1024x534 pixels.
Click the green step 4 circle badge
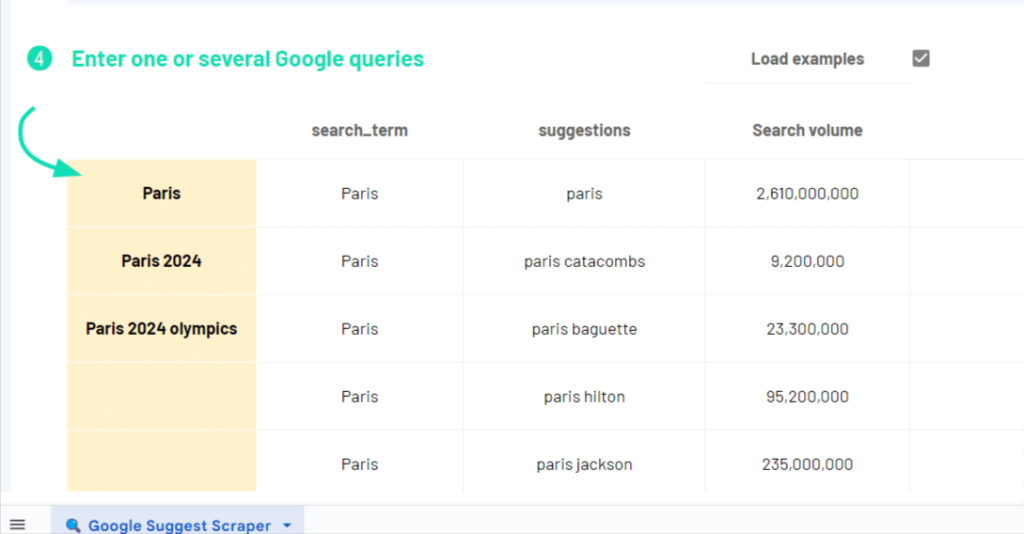pos(38,59)
